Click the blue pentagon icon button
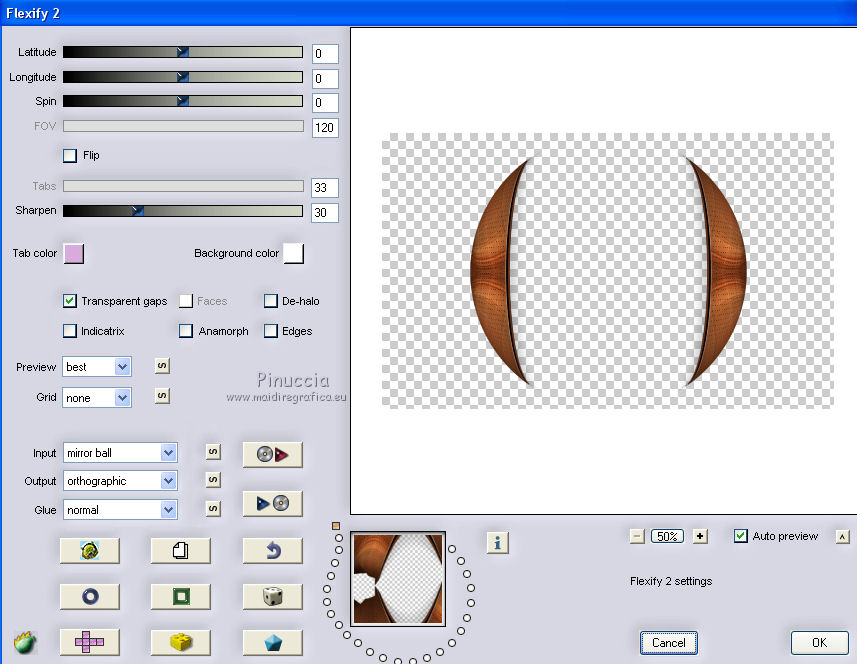Viewport: 857px width, 664px height. (x=272, y=642)
